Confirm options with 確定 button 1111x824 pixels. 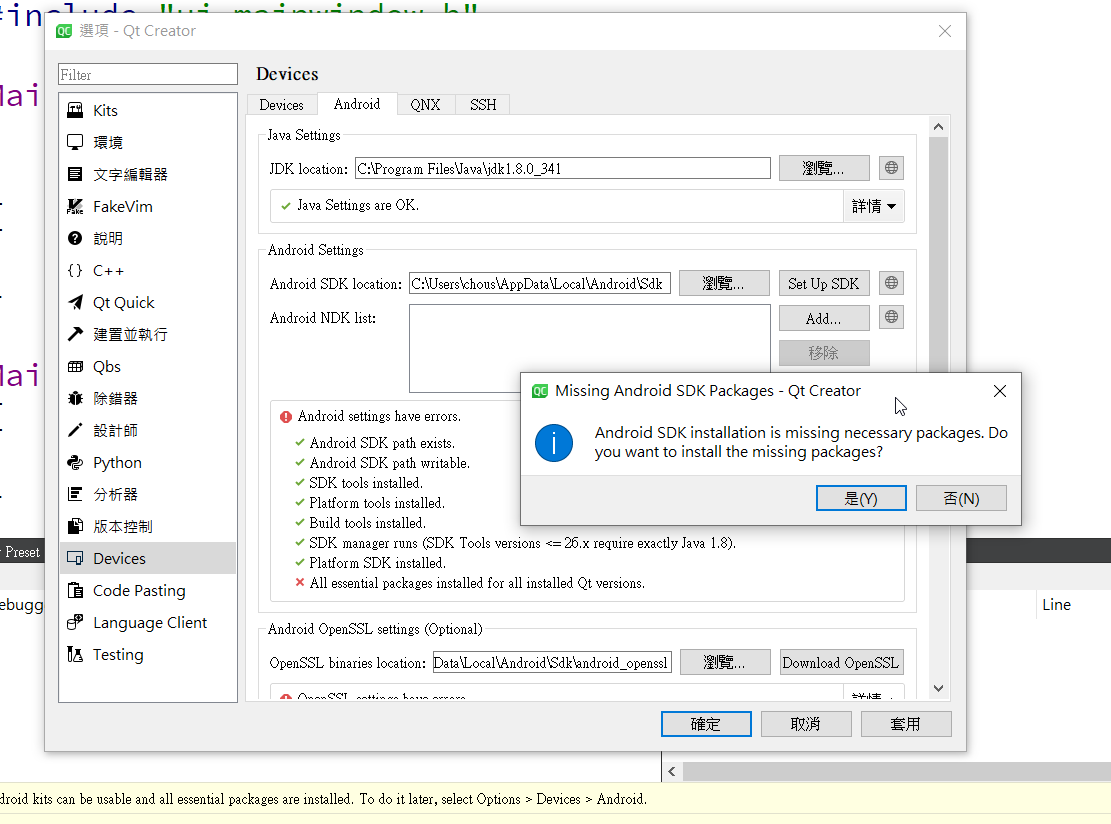click(x=706, y=724)
